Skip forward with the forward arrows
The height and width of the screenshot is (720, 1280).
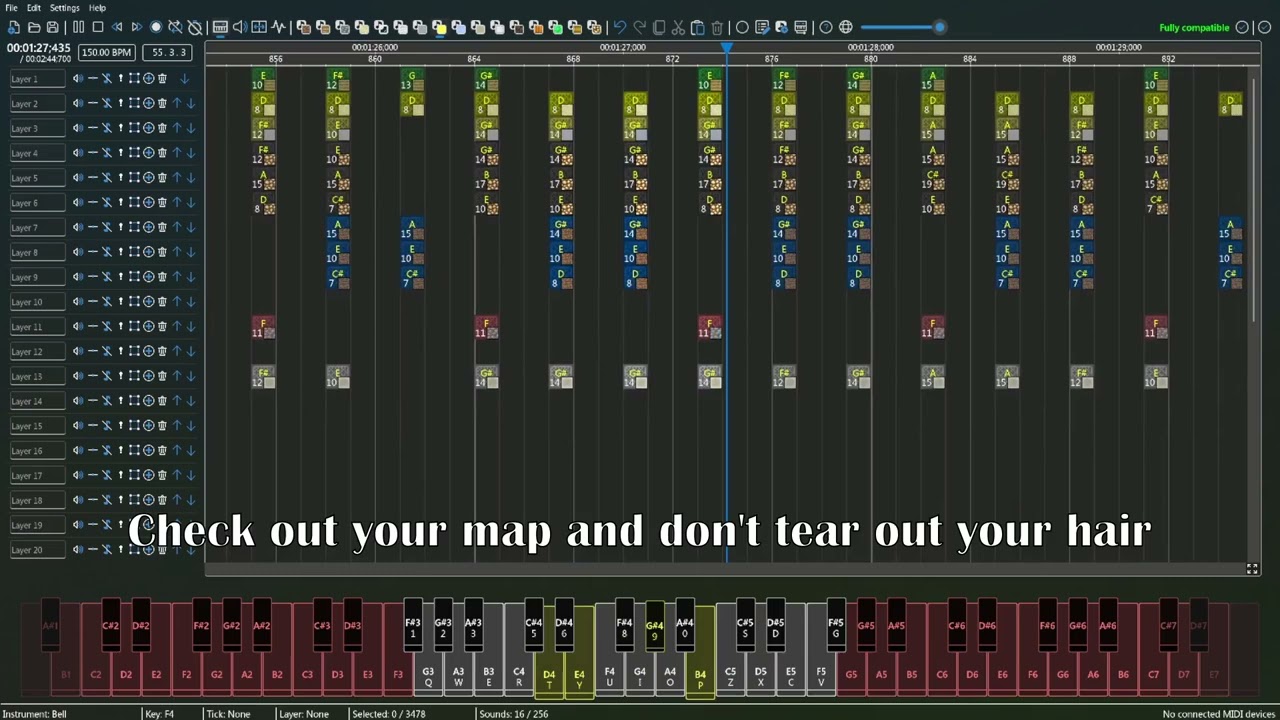point(137,27)
